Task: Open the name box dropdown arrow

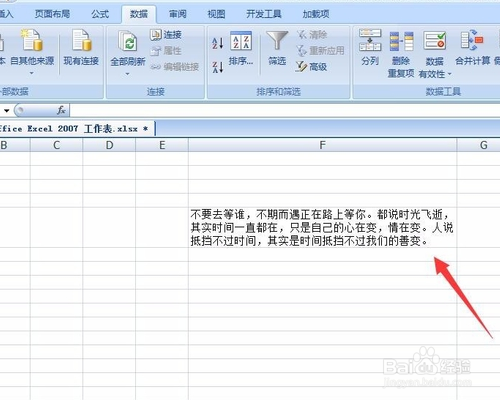Action: click(x=6, y=110)
